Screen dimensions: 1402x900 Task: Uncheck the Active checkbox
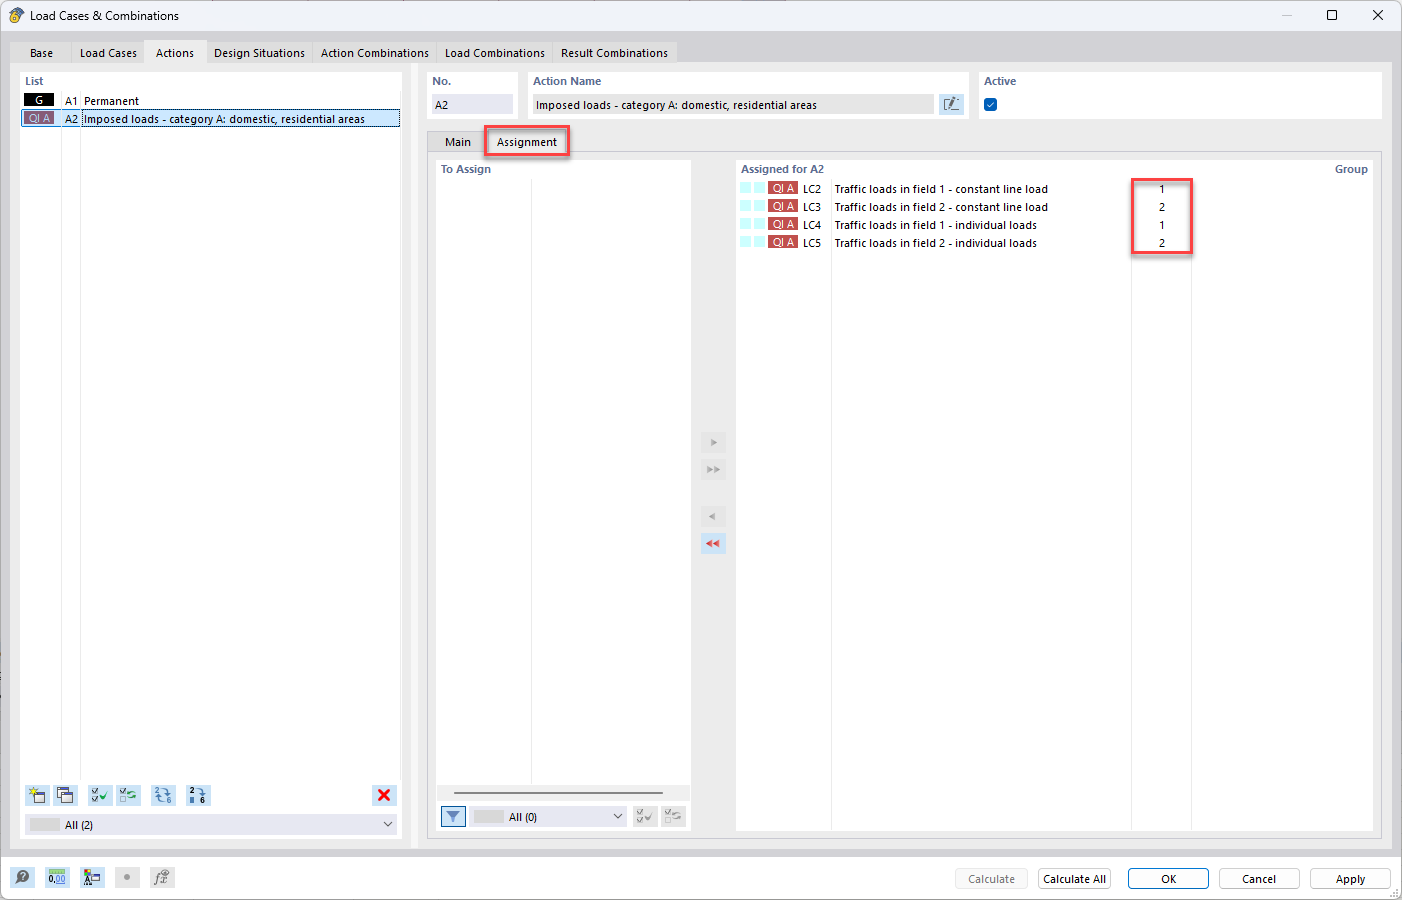[991, 104]
